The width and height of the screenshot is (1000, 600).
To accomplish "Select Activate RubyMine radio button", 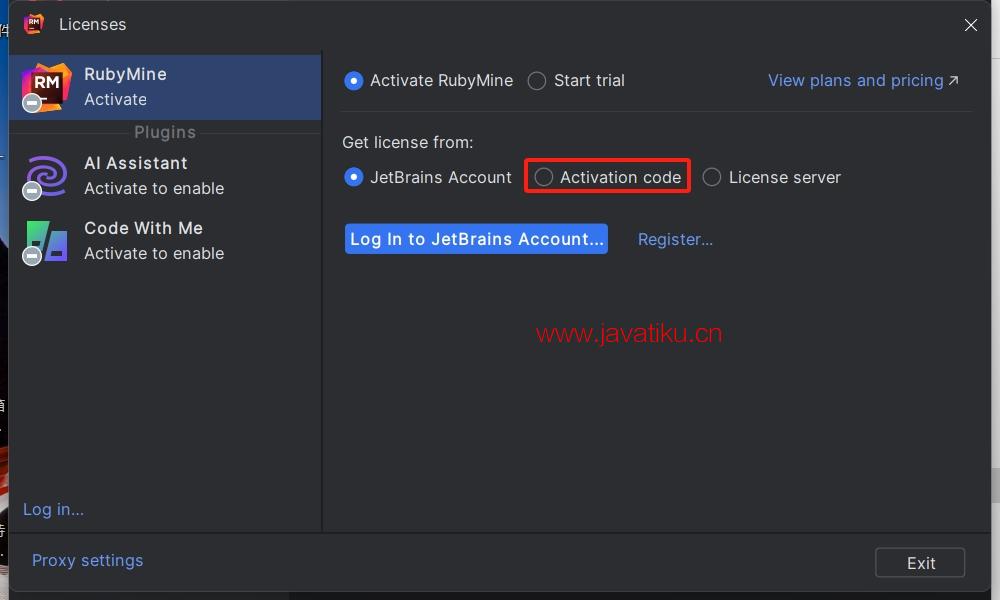I will click(353, 81).
